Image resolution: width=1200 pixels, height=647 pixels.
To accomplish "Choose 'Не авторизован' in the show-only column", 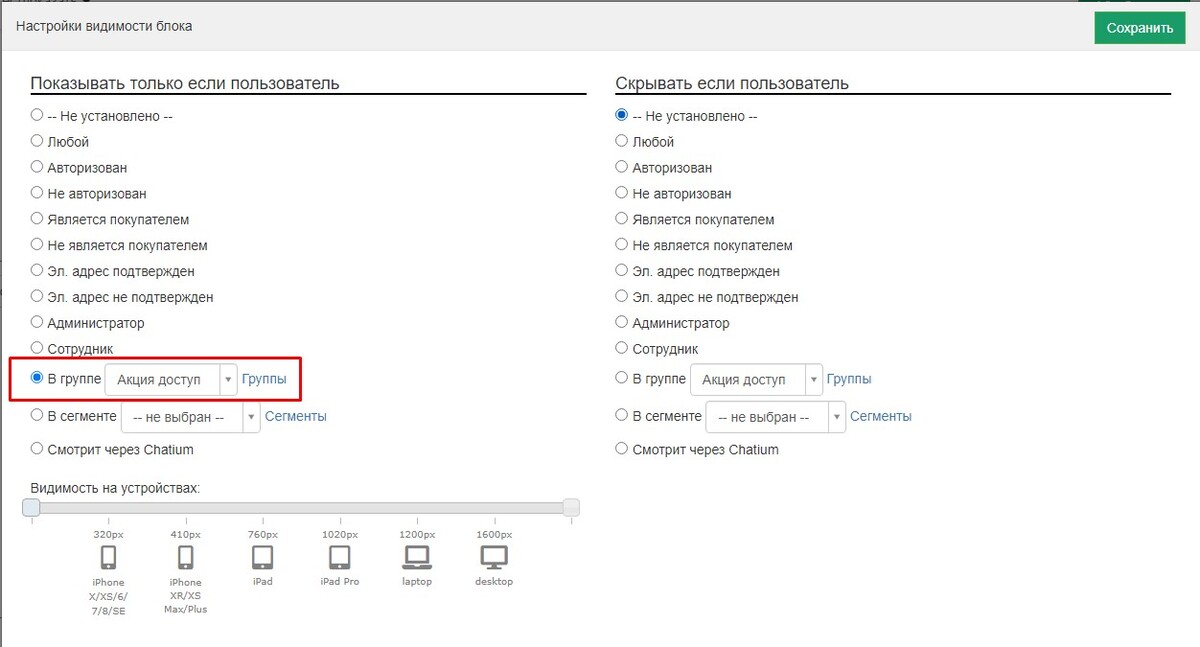I will click(37, 193).
